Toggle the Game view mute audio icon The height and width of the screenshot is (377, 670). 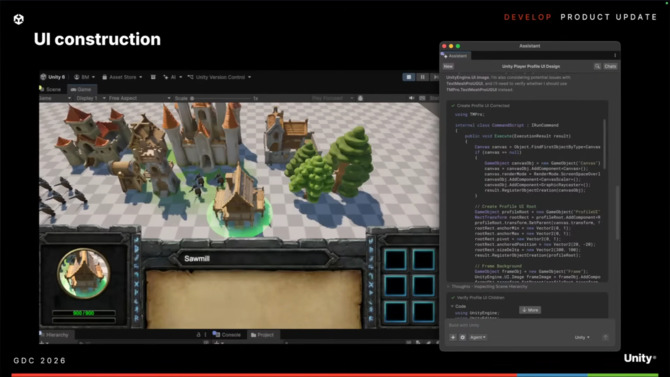pyautogui.click(x=411, y=98)
